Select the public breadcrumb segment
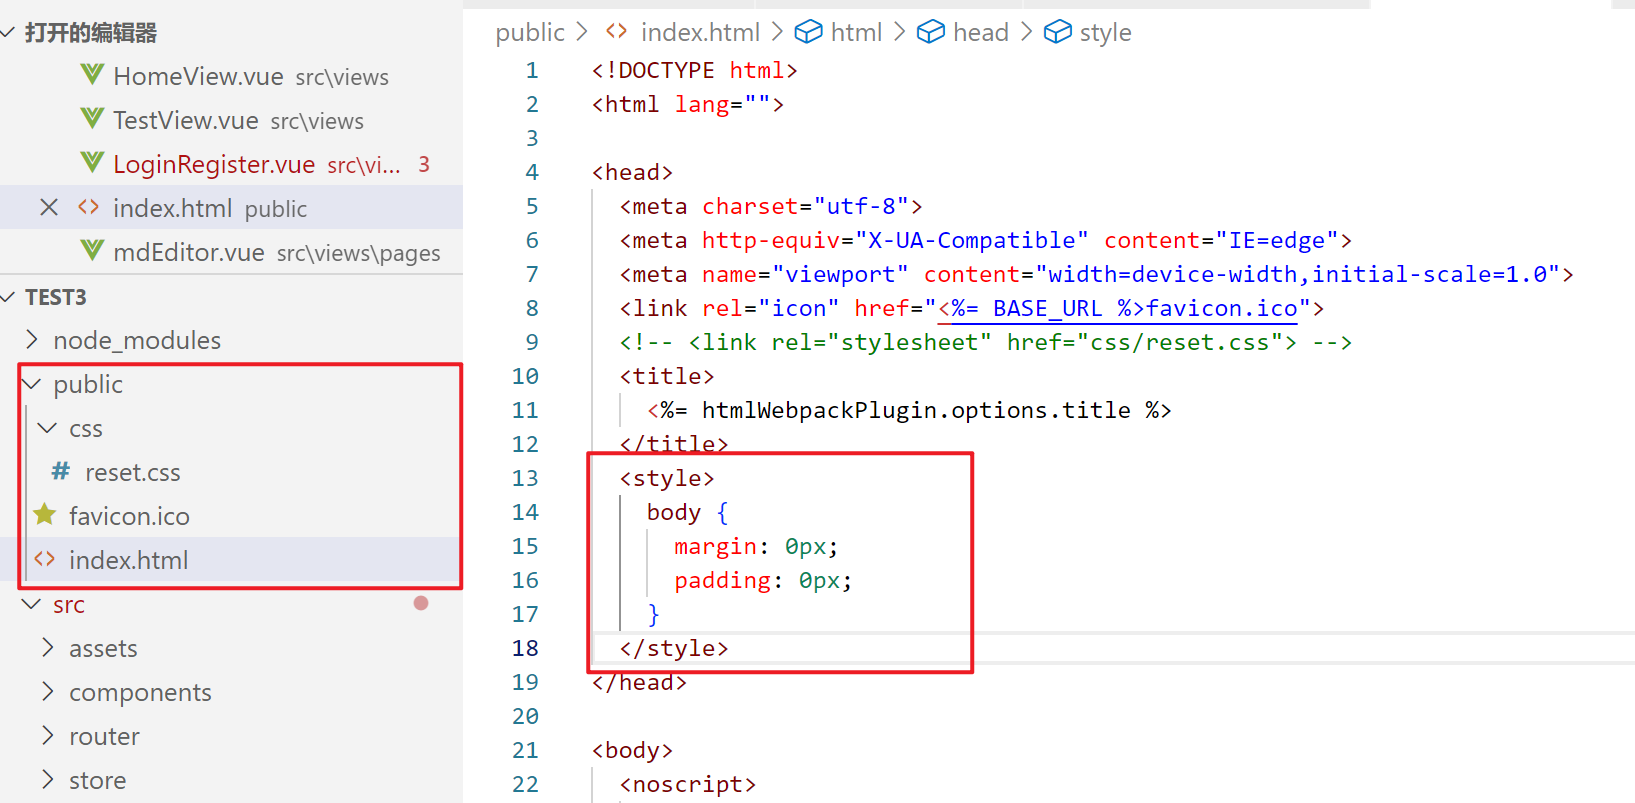 (x=529, y=32)
